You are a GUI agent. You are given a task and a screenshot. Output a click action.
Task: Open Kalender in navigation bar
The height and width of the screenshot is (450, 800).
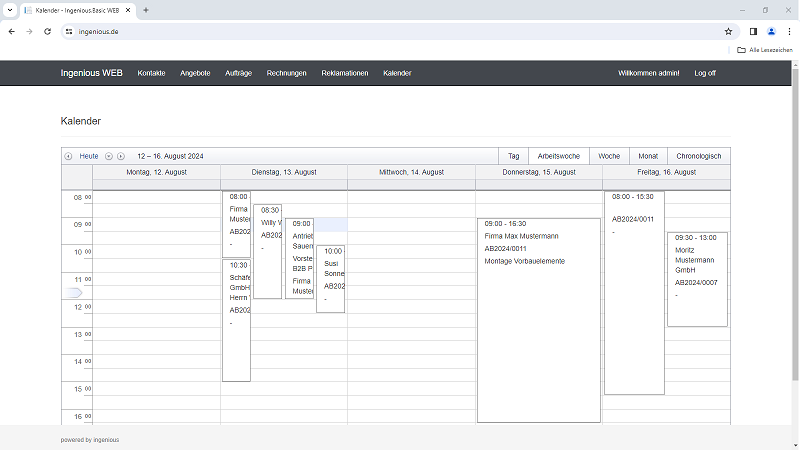click(397, 73)
